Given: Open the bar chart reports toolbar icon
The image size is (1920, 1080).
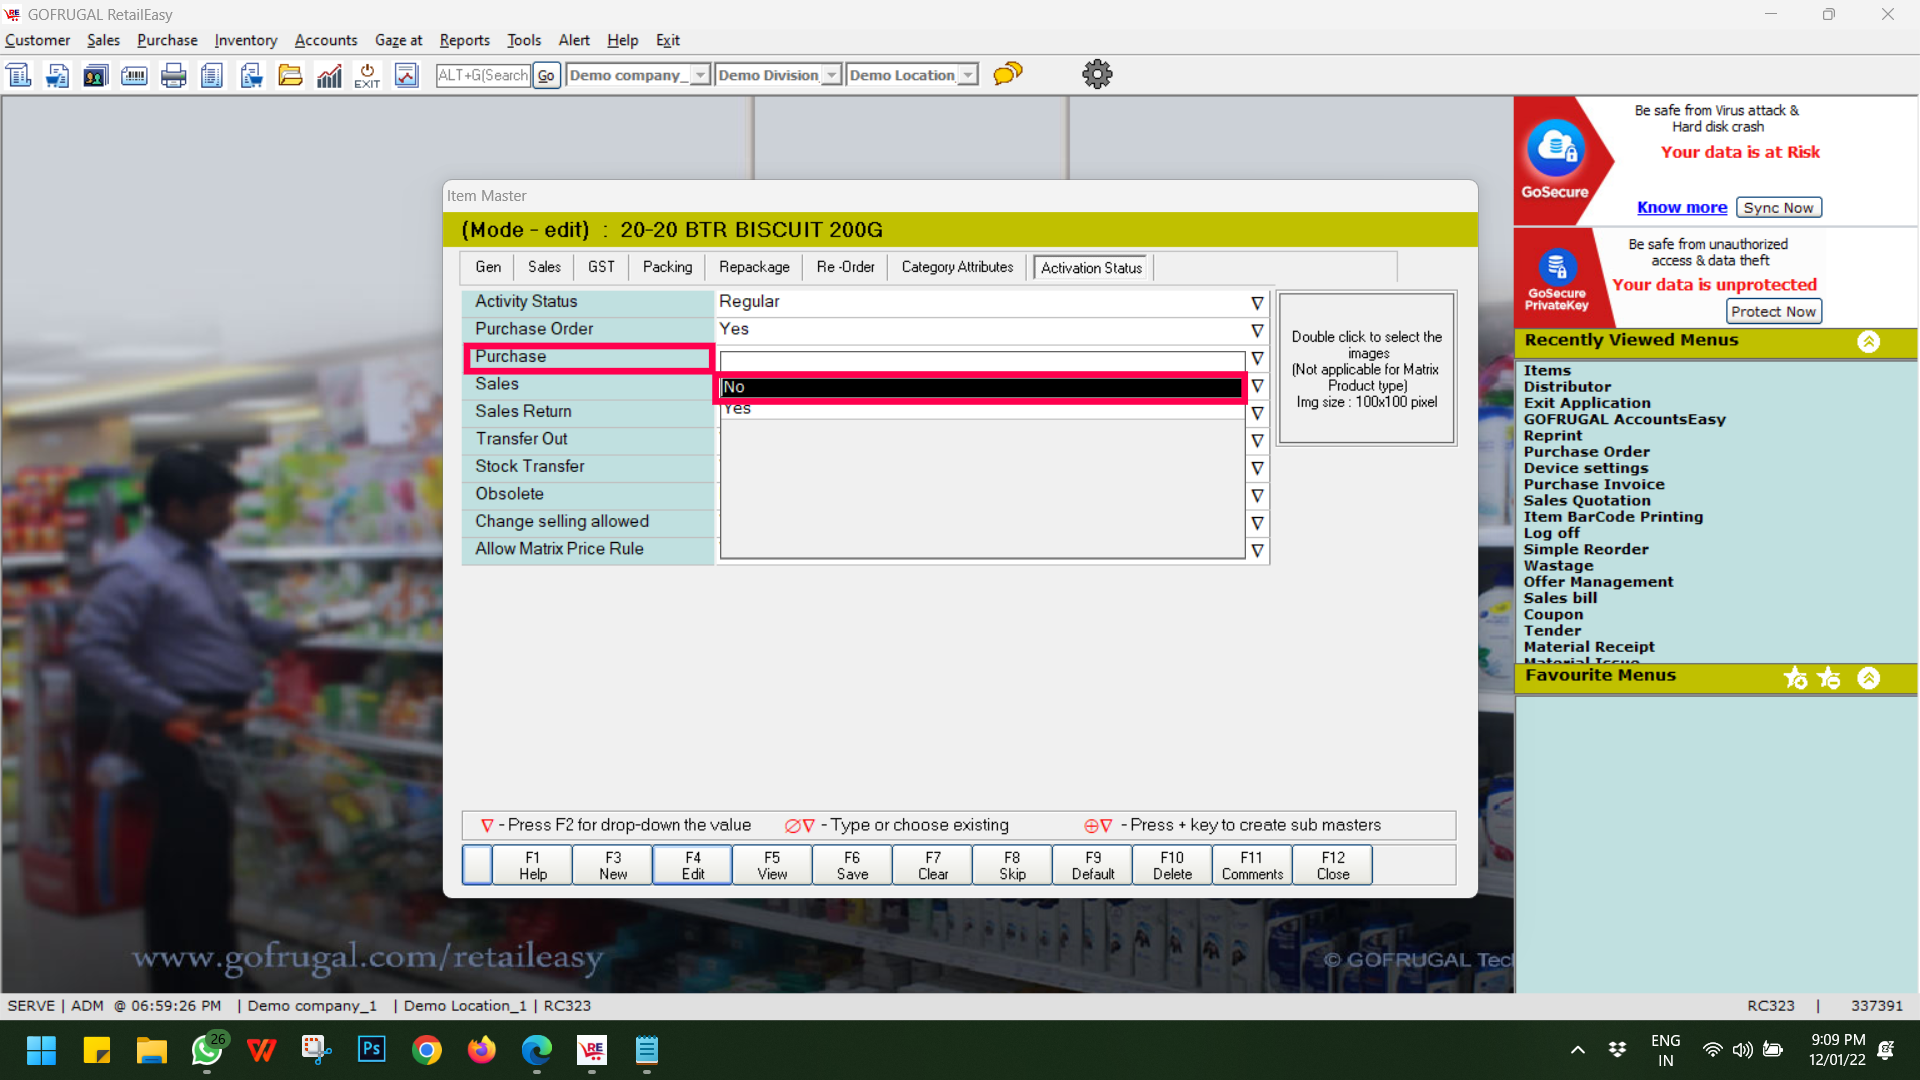Looking at the screenshot, I should pos(329,75).
